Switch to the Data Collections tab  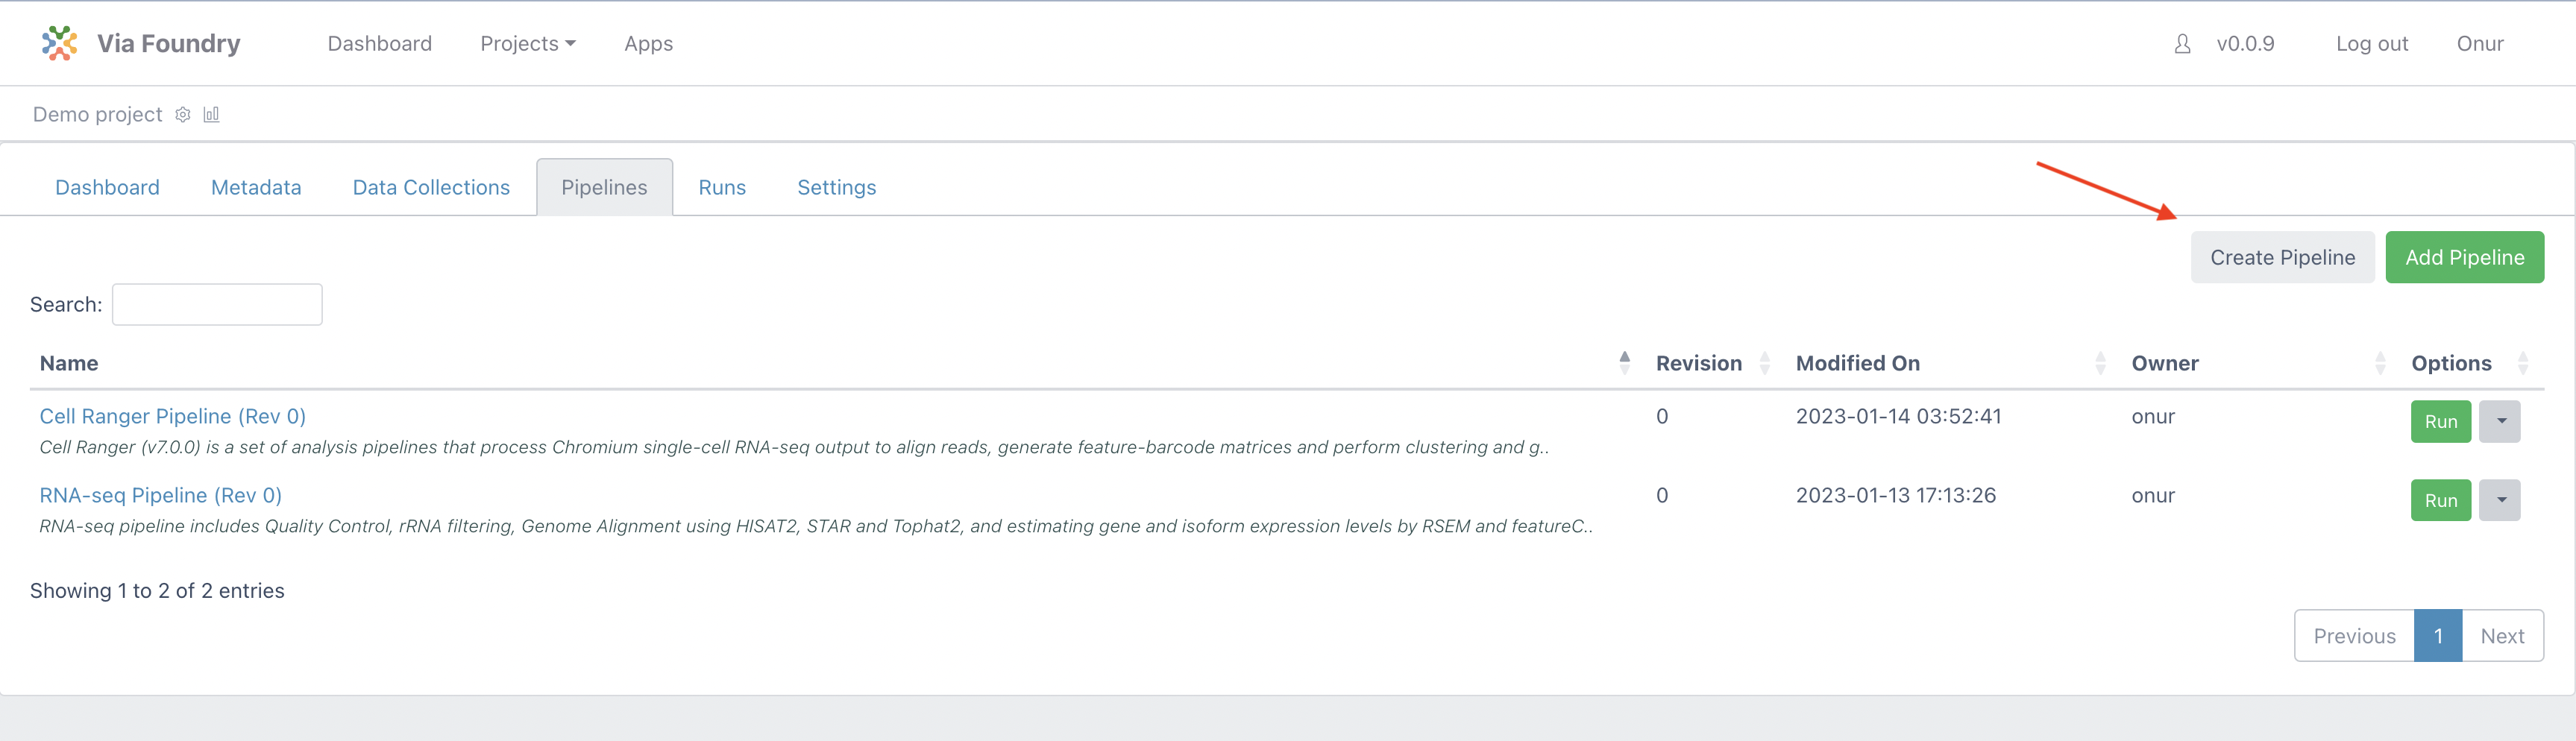click(x=431, y=187)
